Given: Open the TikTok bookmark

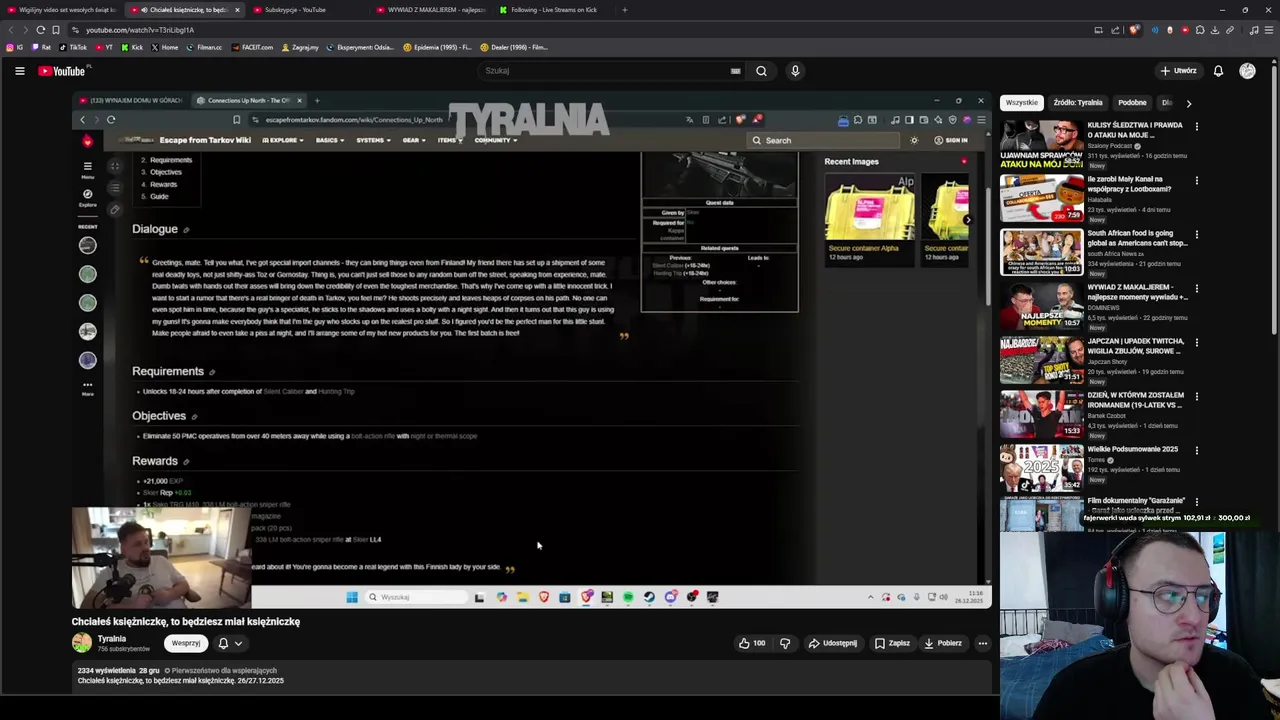Looking at the screenshot, I should pos(73,47).
